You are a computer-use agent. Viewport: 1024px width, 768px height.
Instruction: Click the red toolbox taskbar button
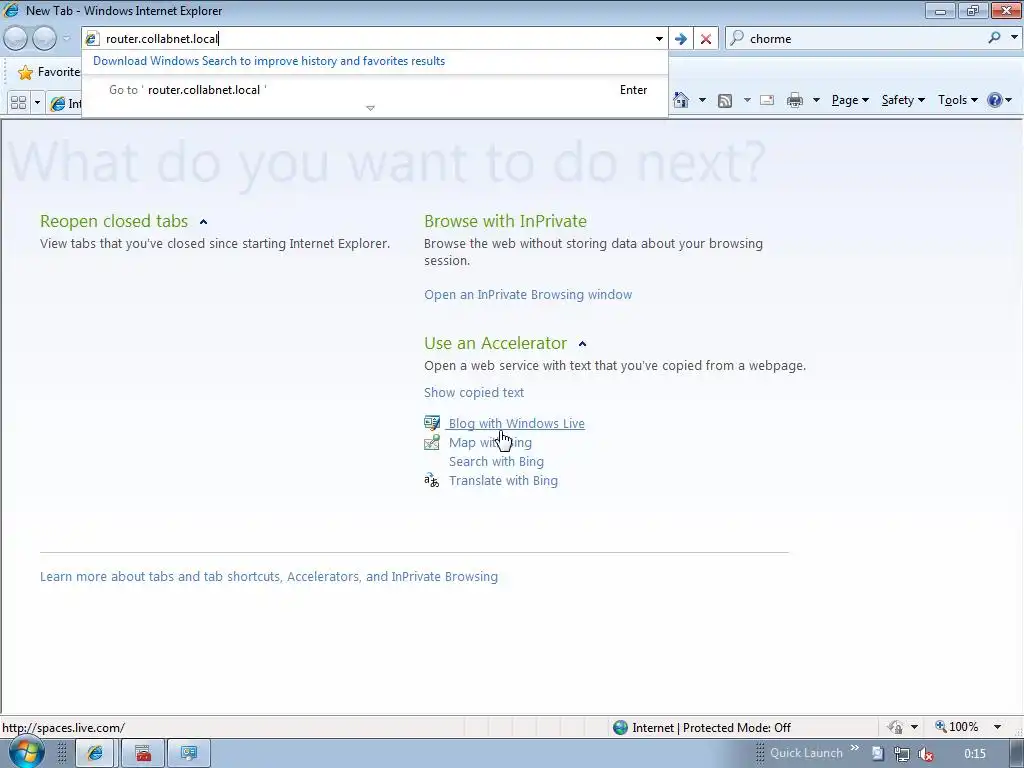tap(143, 753)
